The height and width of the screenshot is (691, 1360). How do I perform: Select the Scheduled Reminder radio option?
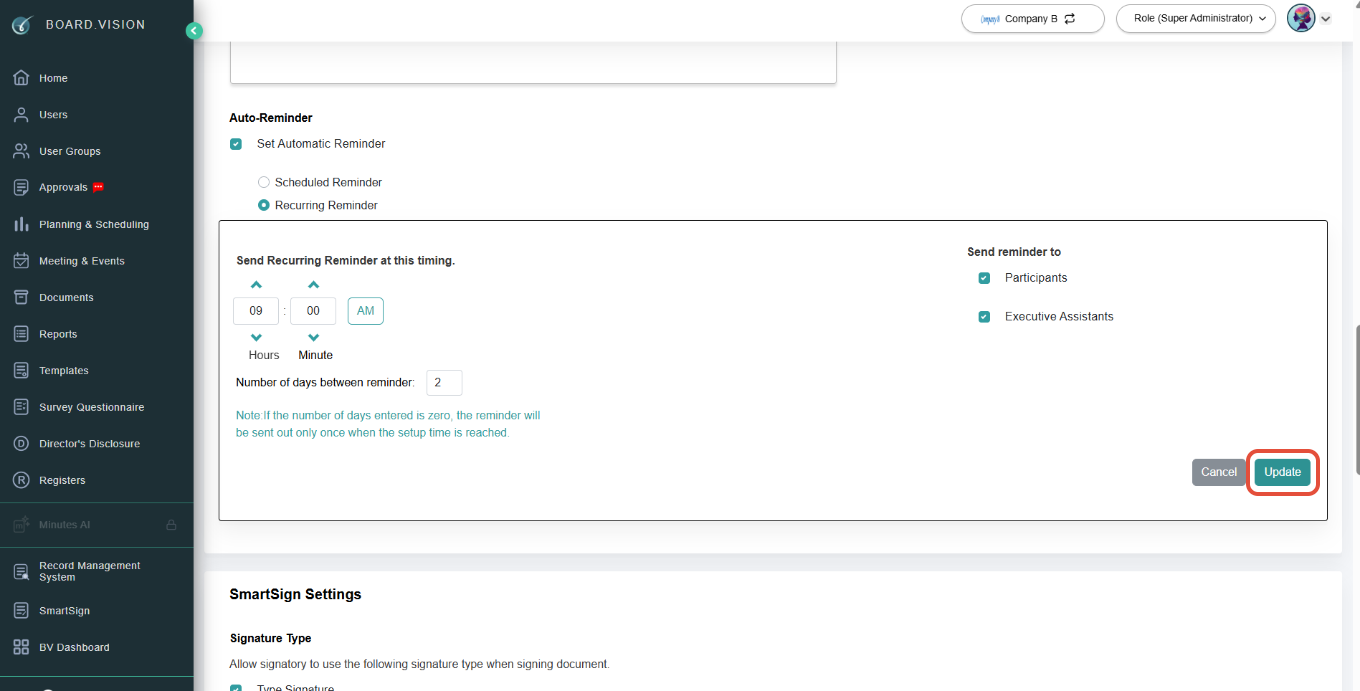[264, 182]
